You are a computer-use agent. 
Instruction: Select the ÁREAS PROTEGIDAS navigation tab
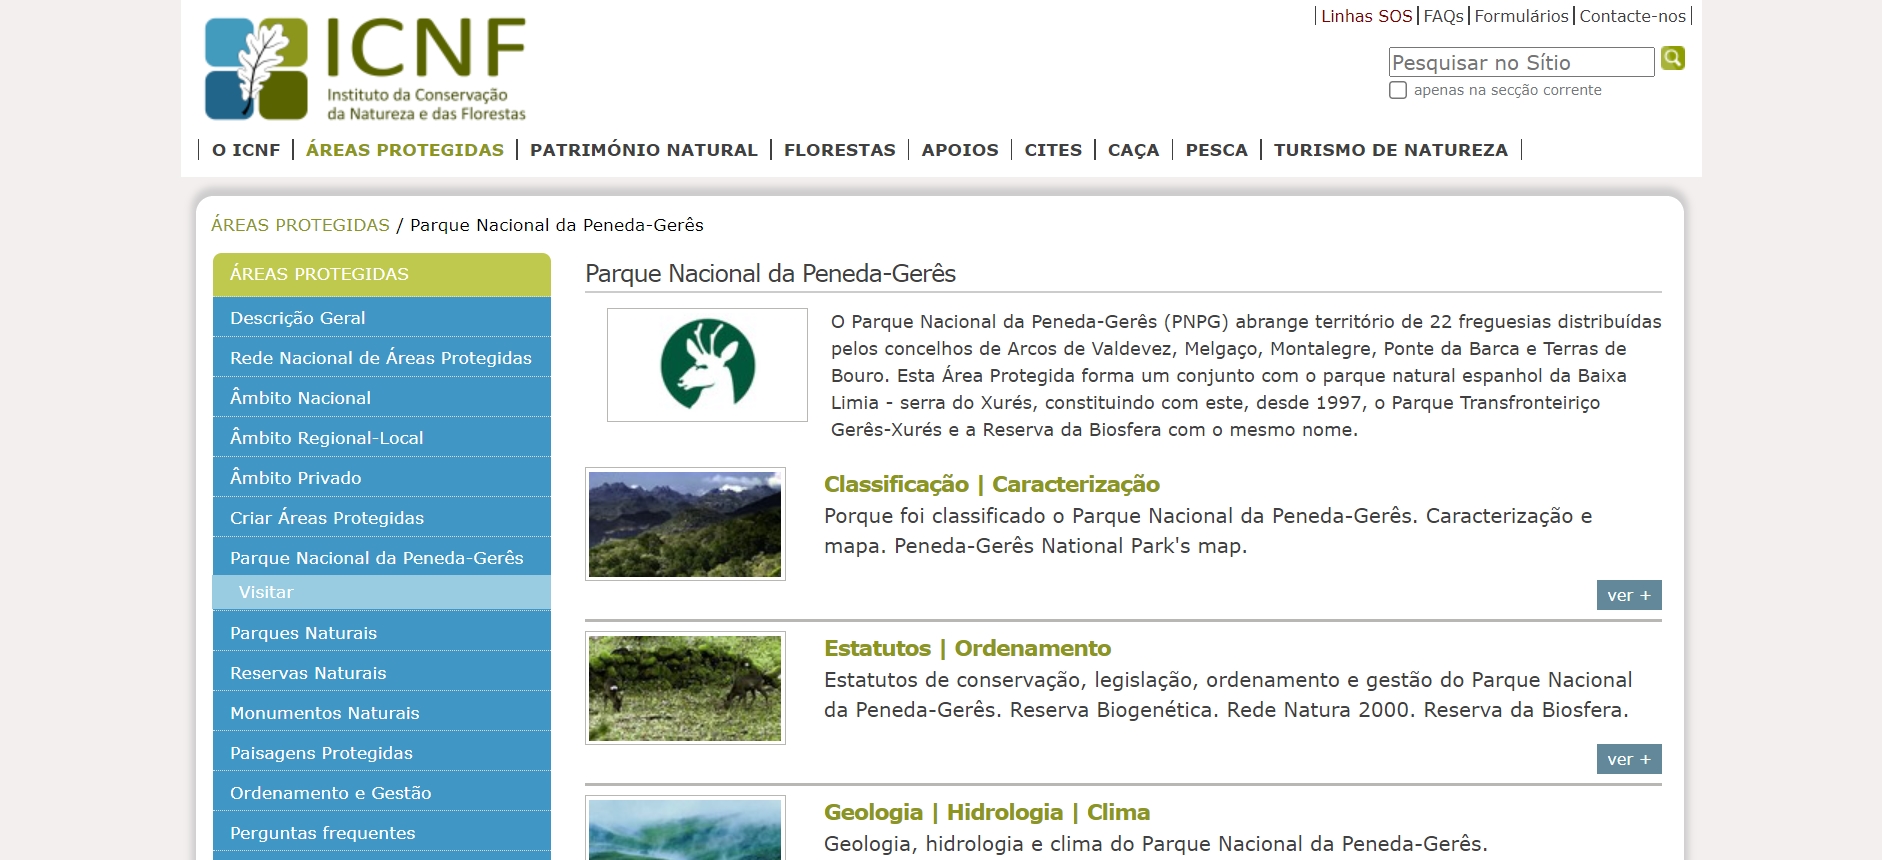405,150
